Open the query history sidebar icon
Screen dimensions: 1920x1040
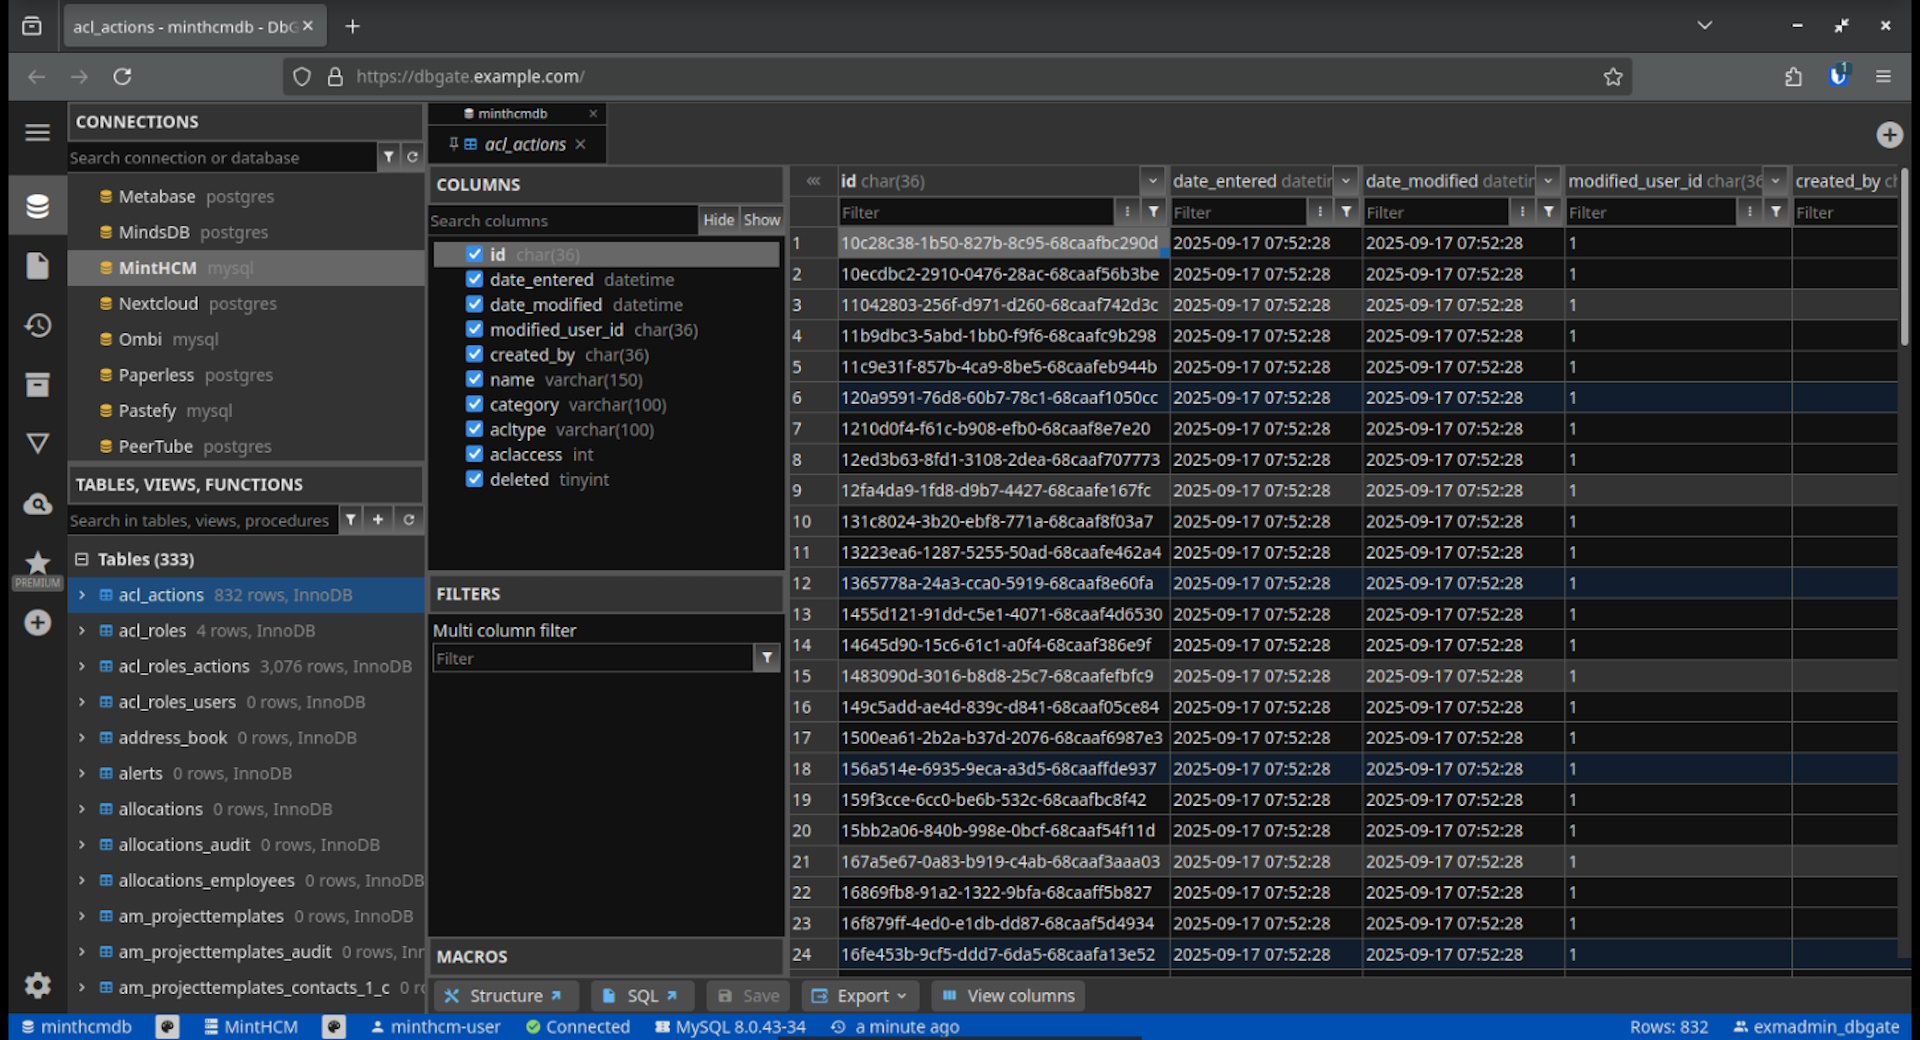(38, 326)
